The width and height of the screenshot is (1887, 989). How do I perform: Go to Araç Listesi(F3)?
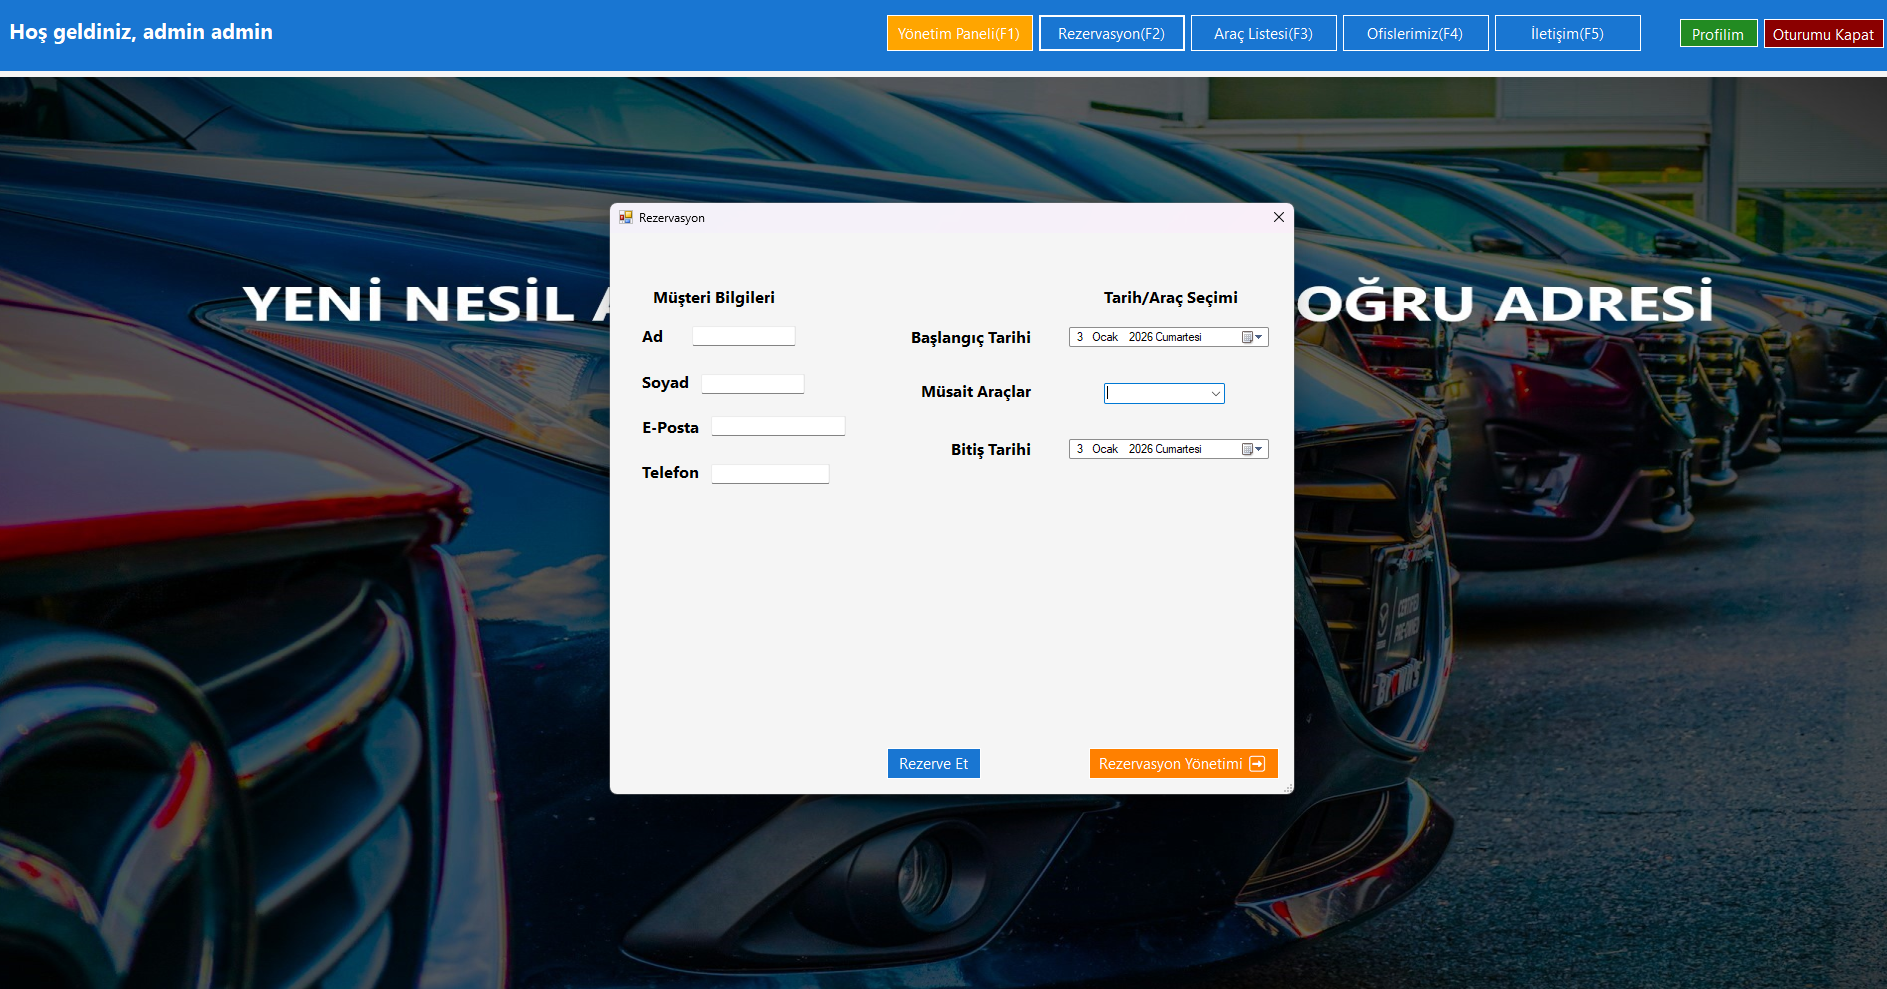[1263, 33]
